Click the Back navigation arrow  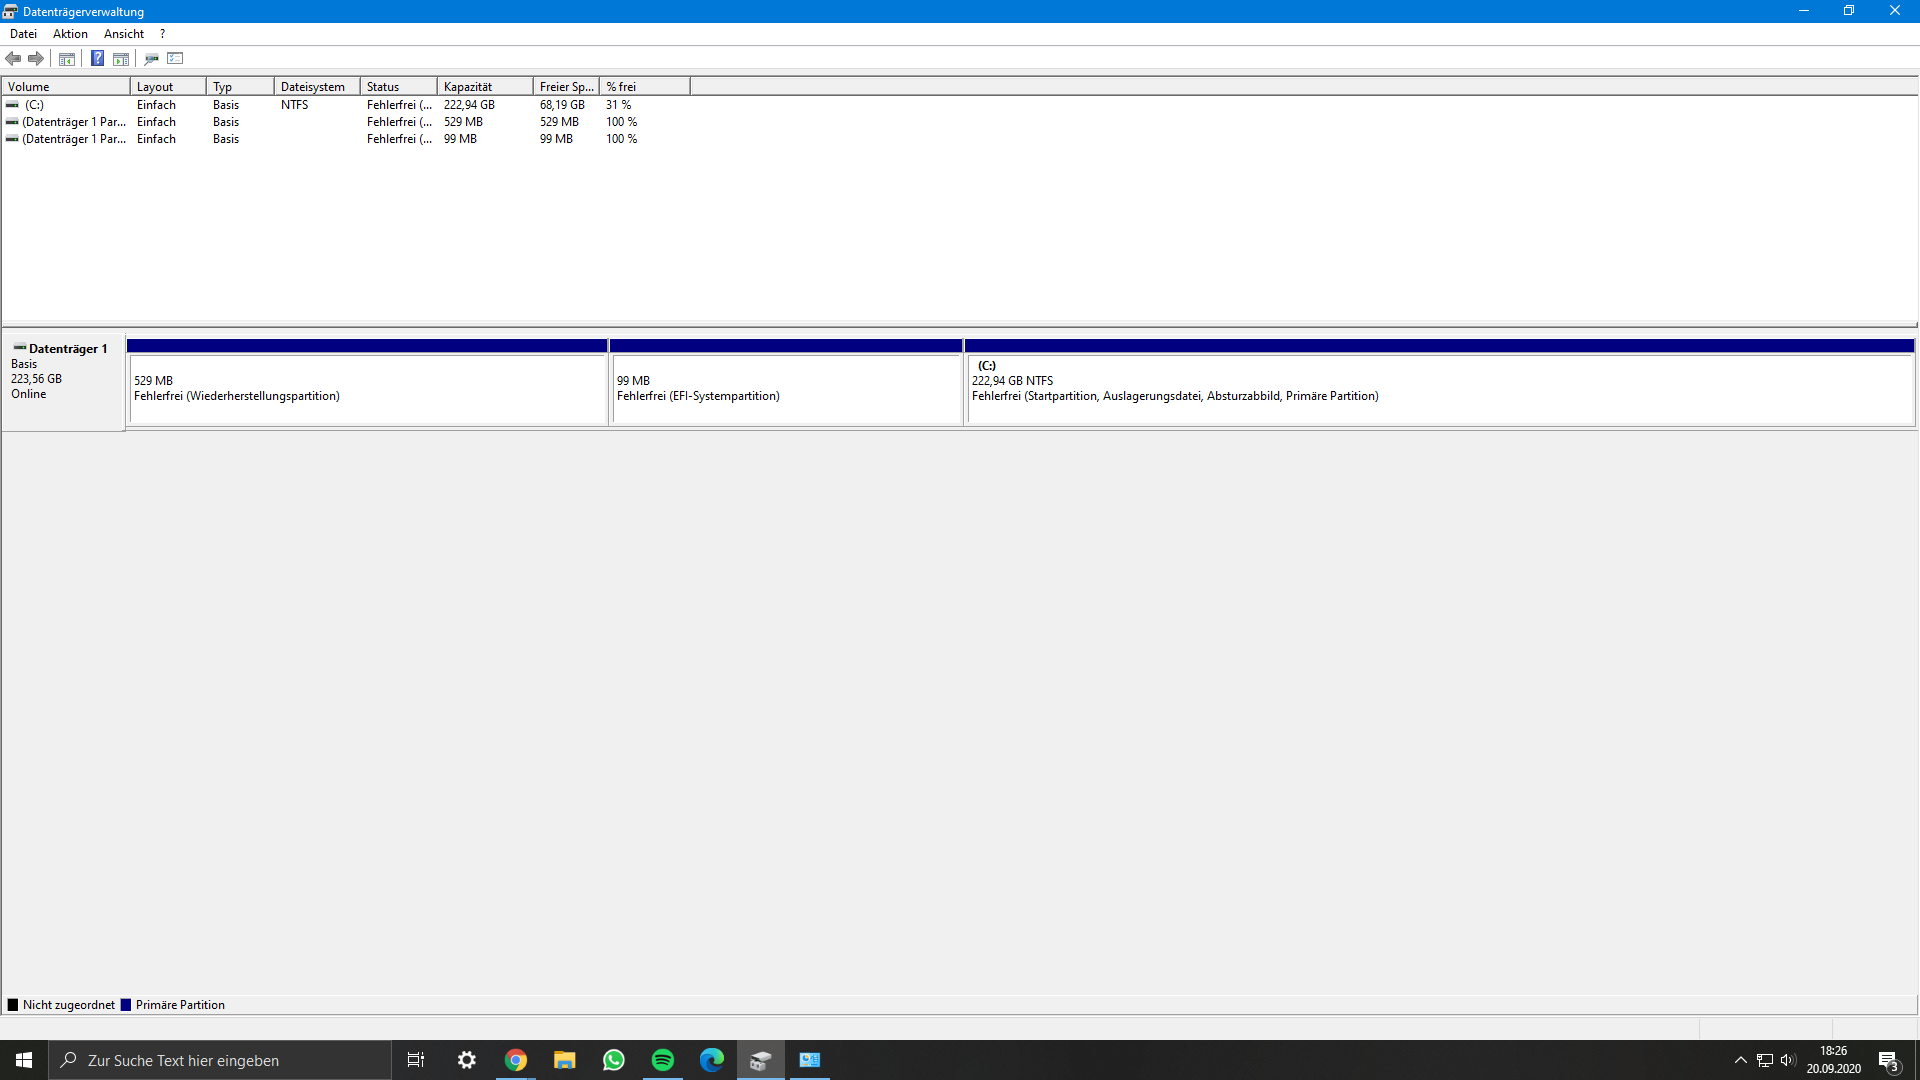coord(13,58)
